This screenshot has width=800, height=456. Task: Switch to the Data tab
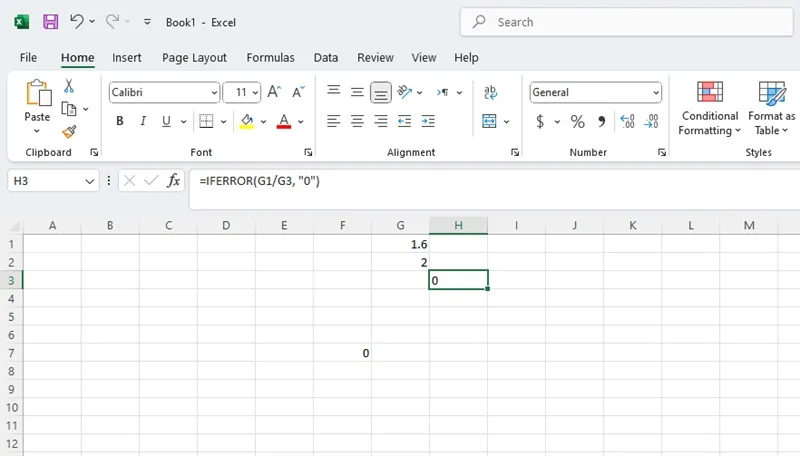[326, 58]
